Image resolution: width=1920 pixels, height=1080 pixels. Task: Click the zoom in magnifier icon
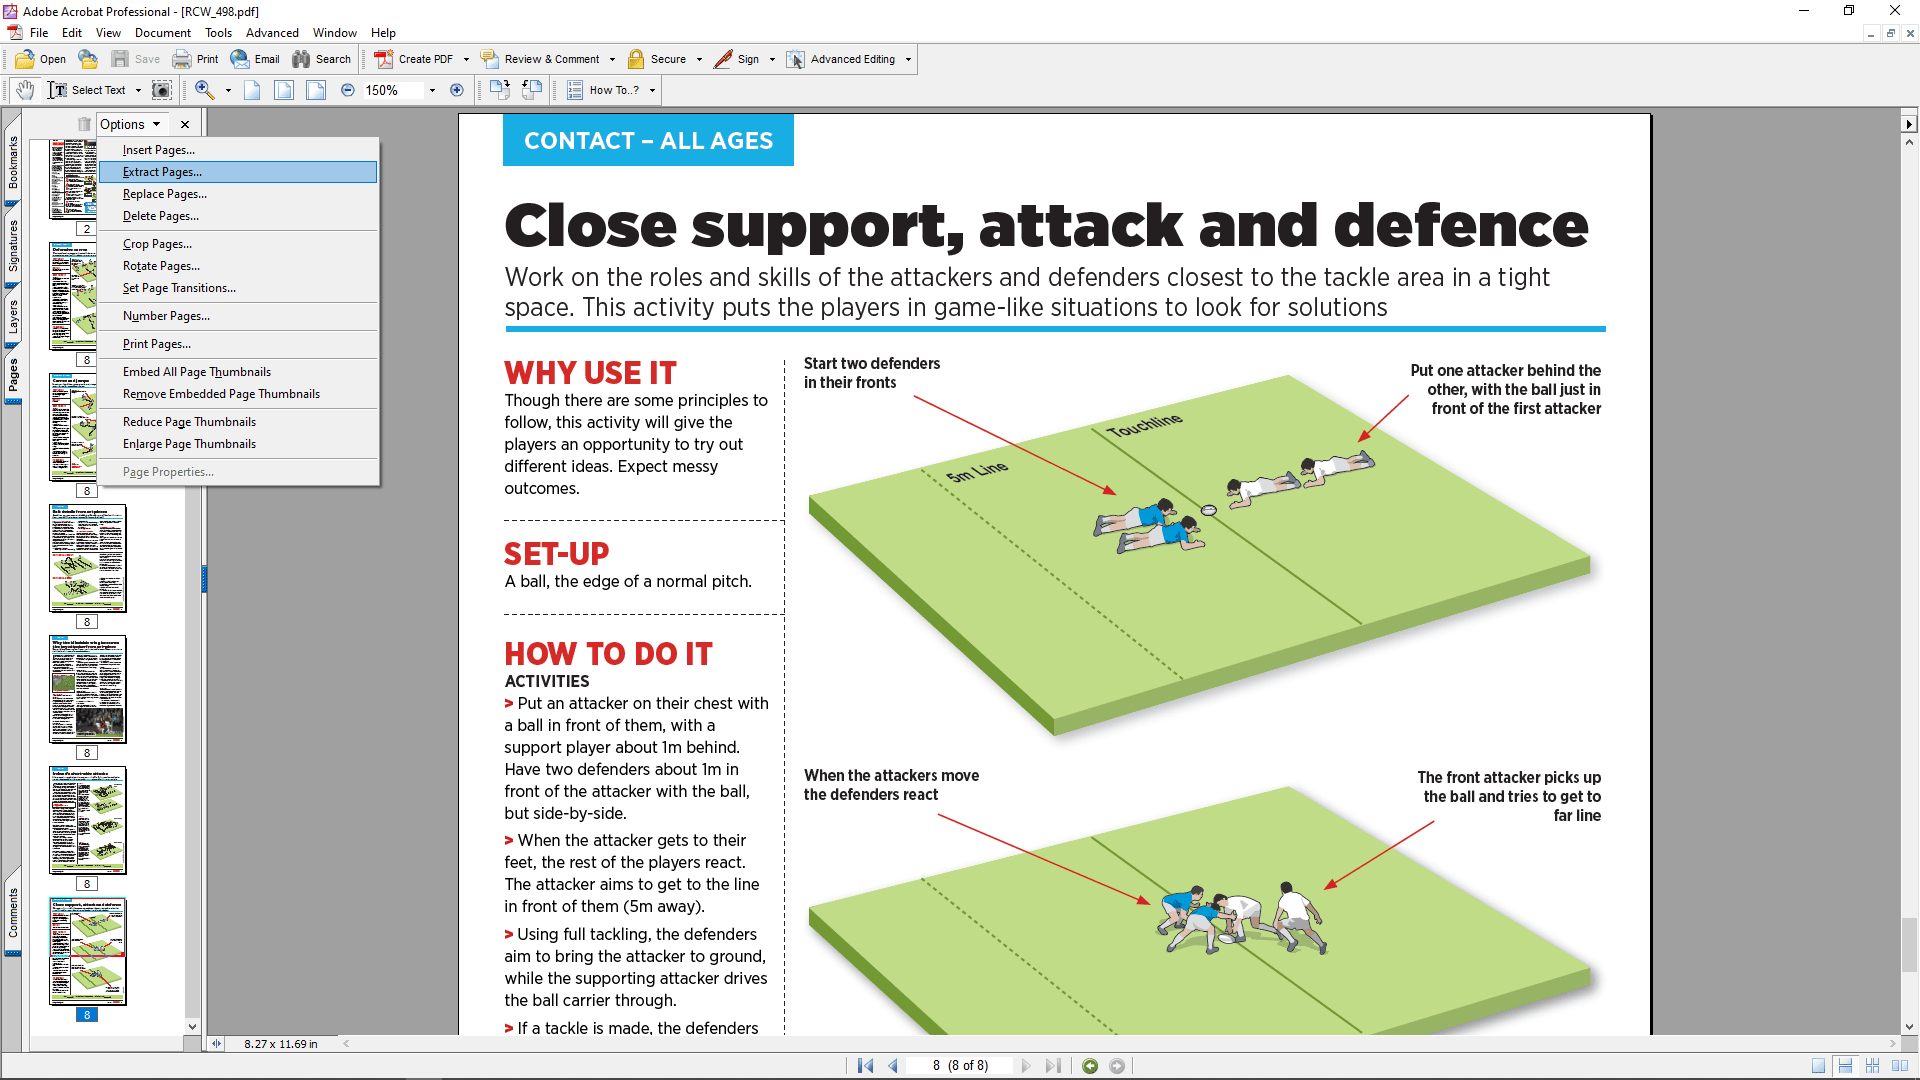(206, 88)
